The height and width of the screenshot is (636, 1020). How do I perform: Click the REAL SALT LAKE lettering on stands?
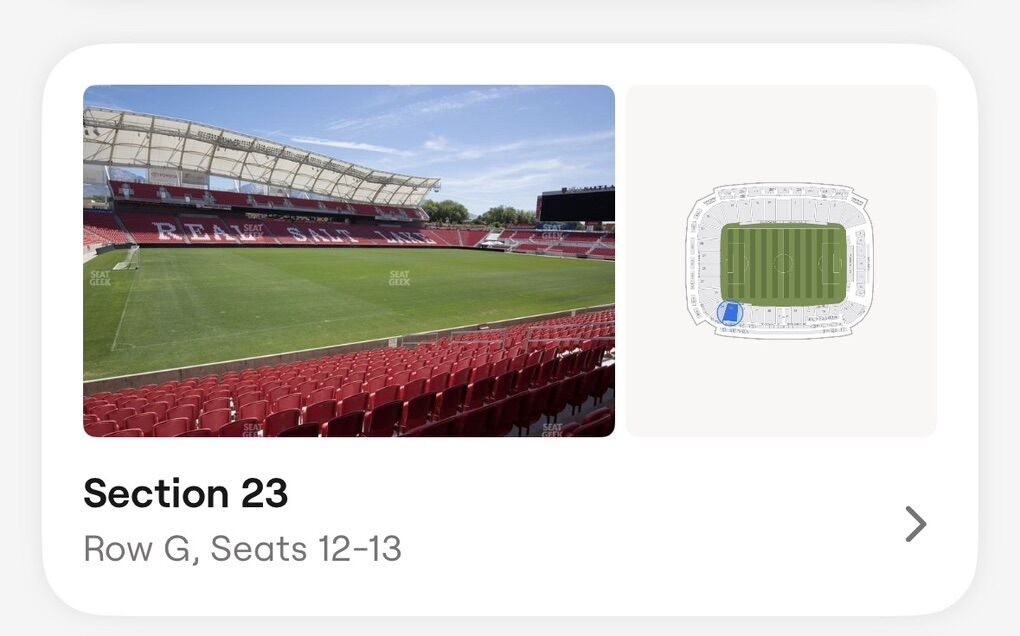tap(290, 232)
